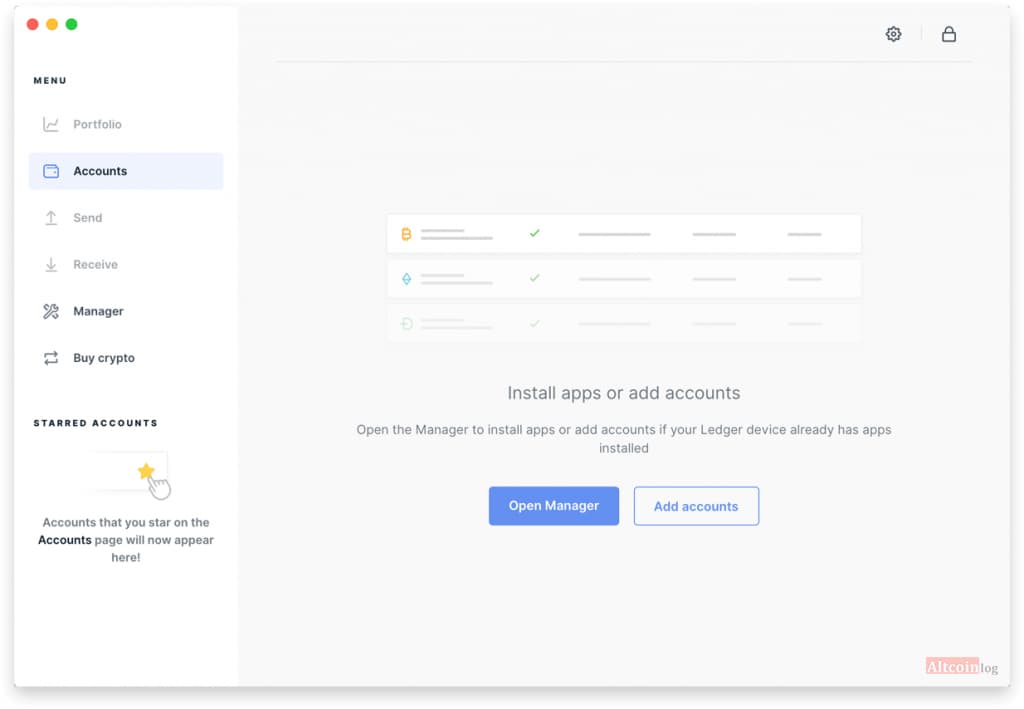Open settings via the gear icon

point(893,34)
